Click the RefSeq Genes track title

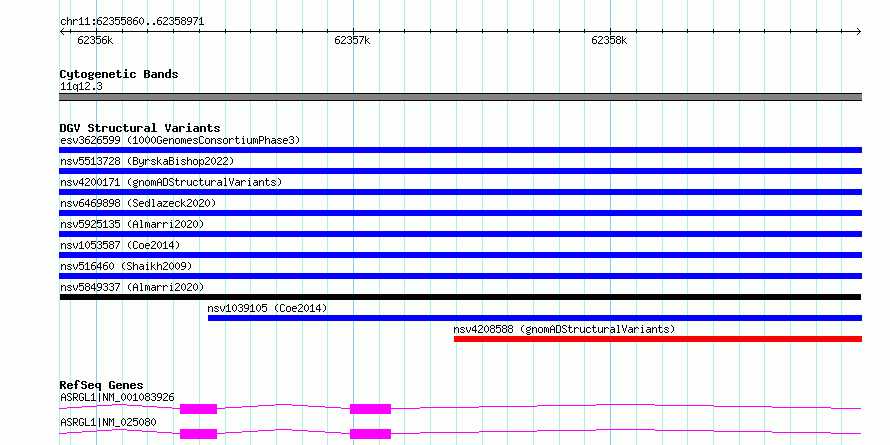(x=101, y=385)
